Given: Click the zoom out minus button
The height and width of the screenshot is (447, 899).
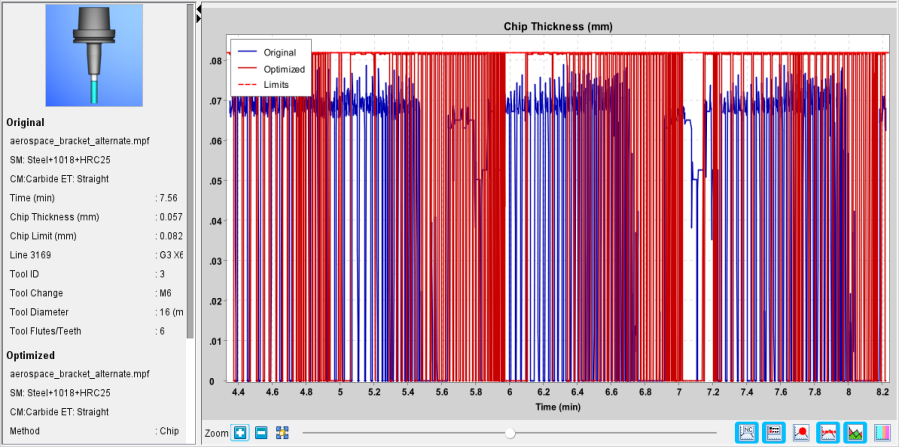Looking at the screenshot, I should [x=260, y=433].
